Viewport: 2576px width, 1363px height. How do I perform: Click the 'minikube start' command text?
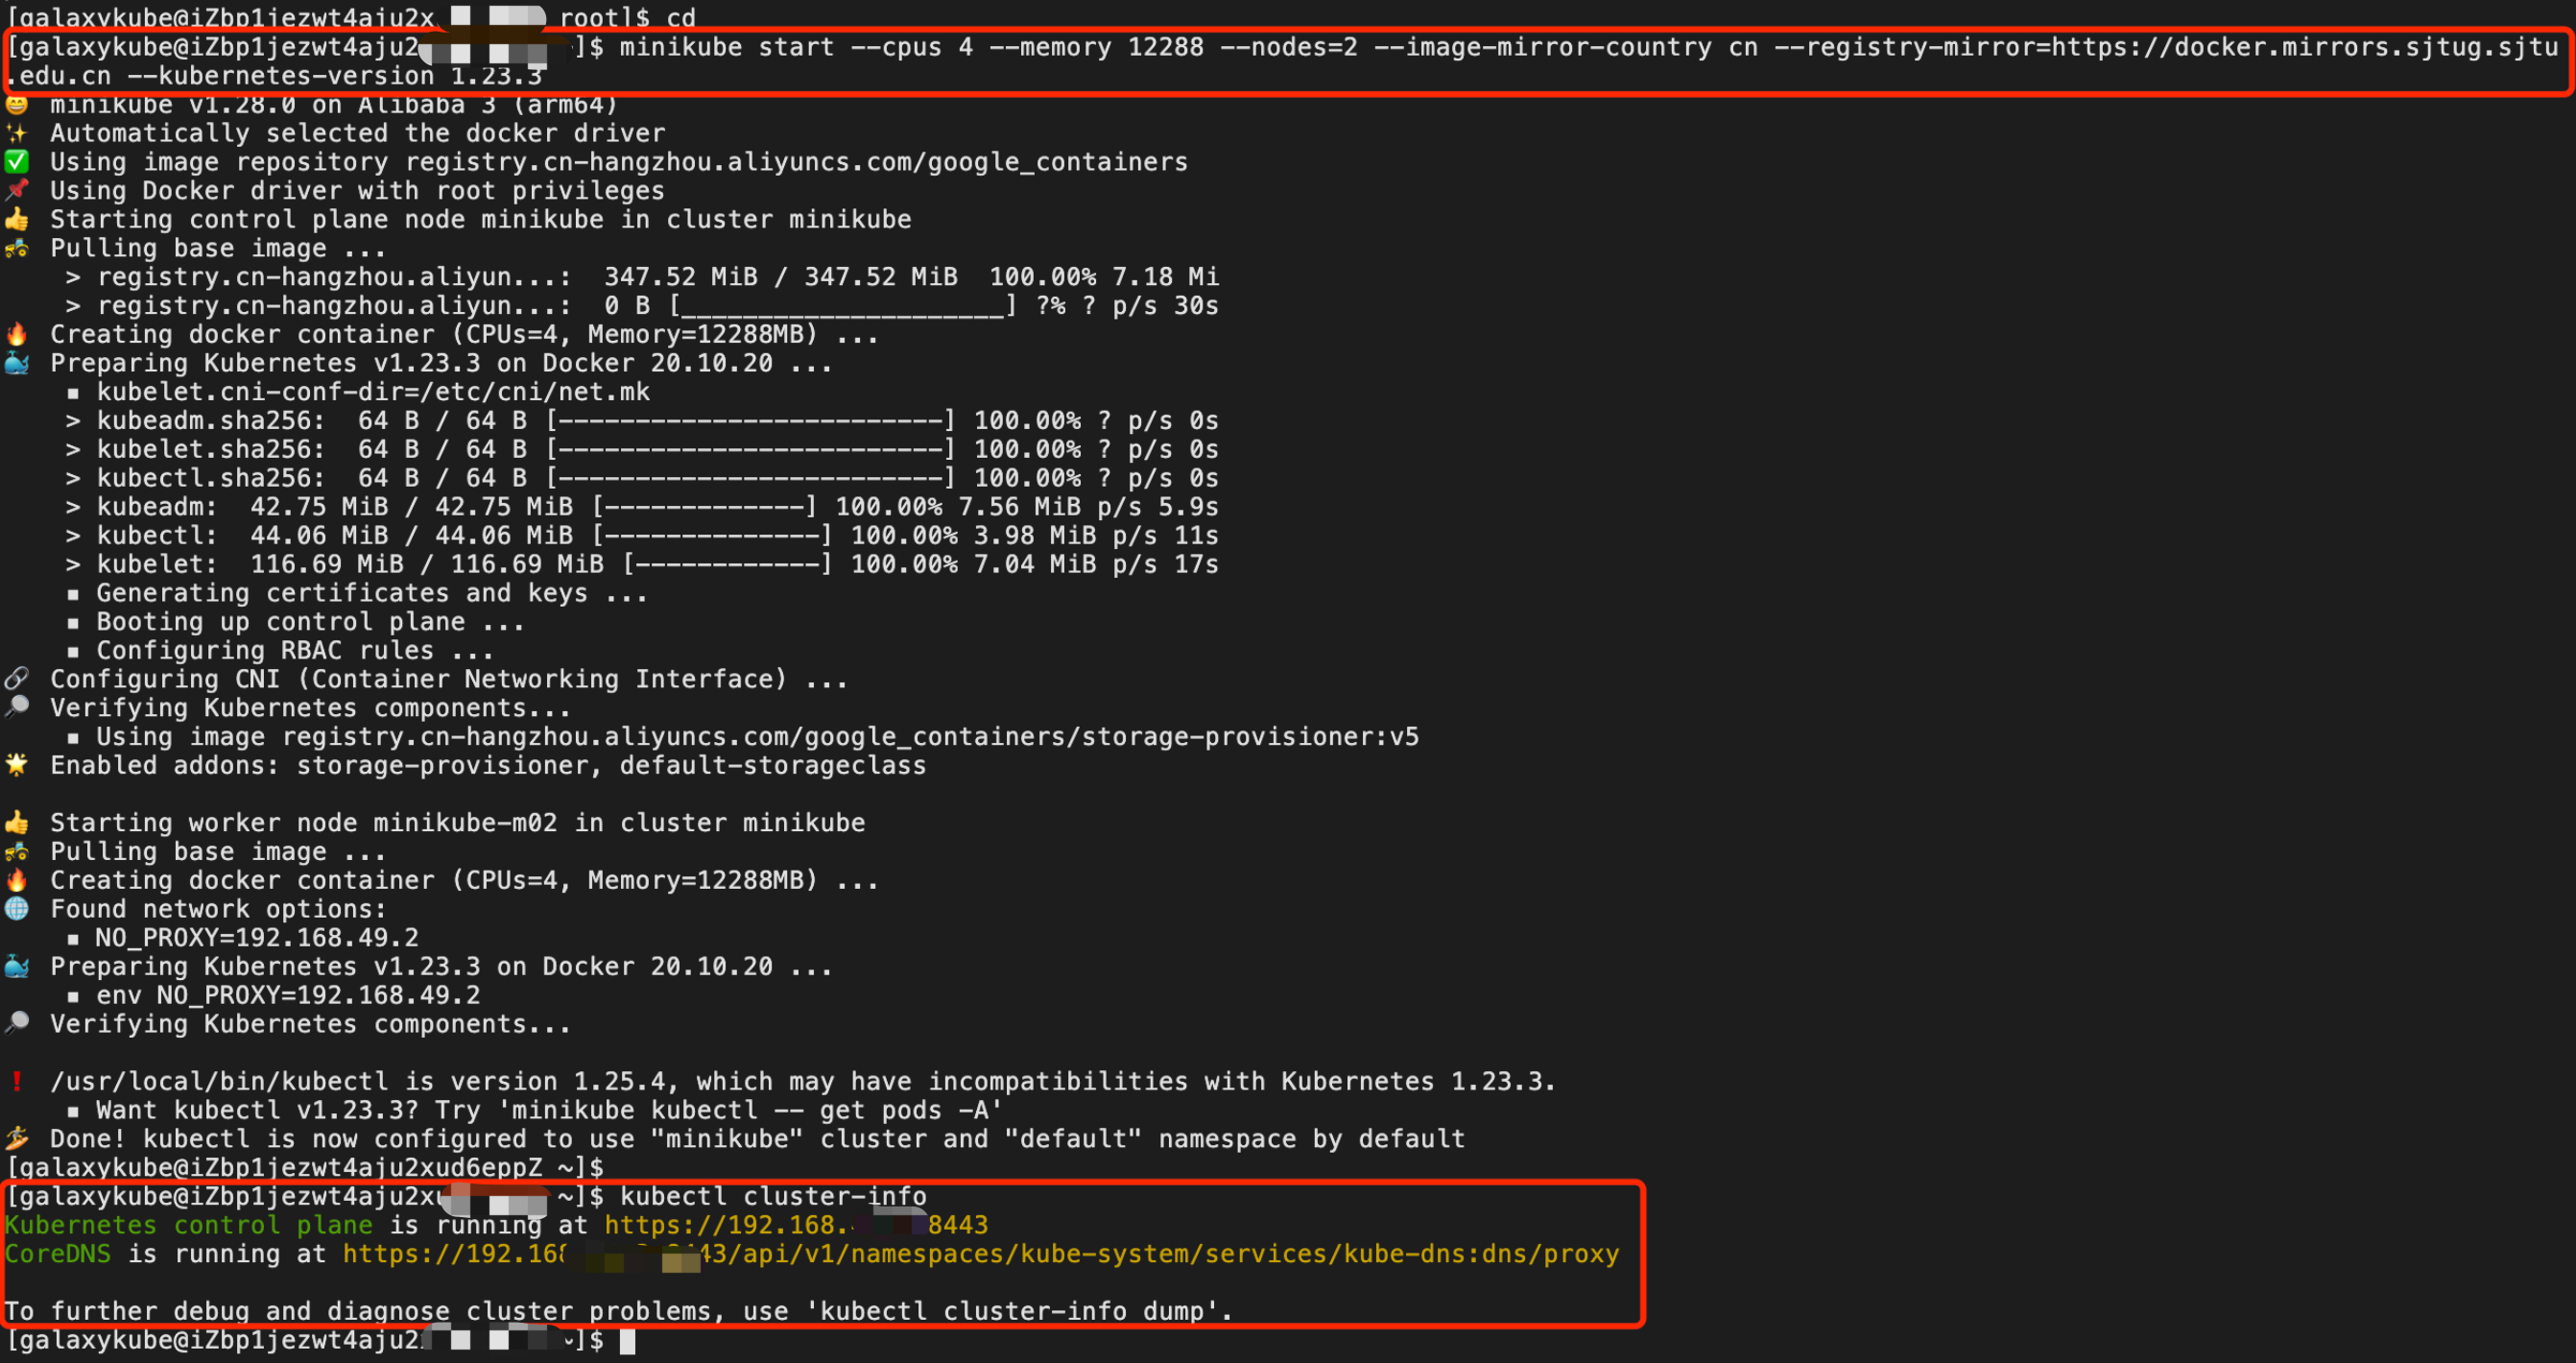click(x=726, y=47)
